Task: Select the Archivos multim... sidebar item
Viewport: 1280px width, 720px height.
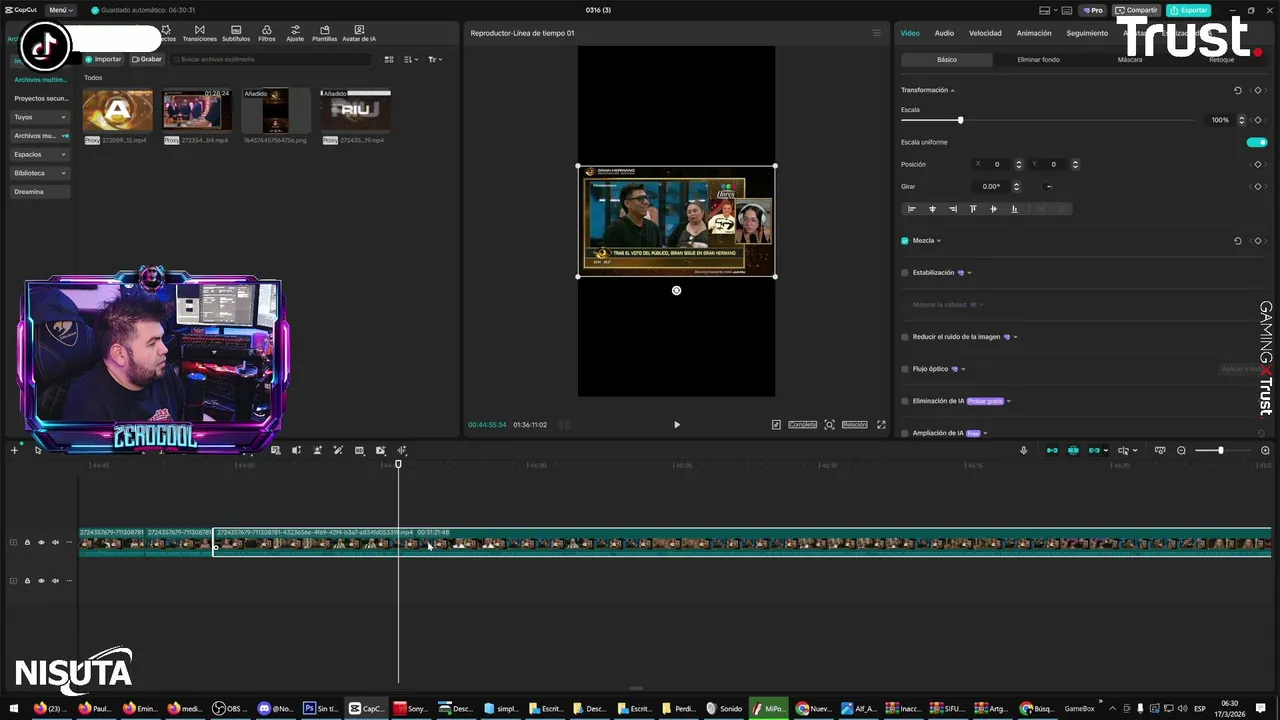Action: coord(41,79)
